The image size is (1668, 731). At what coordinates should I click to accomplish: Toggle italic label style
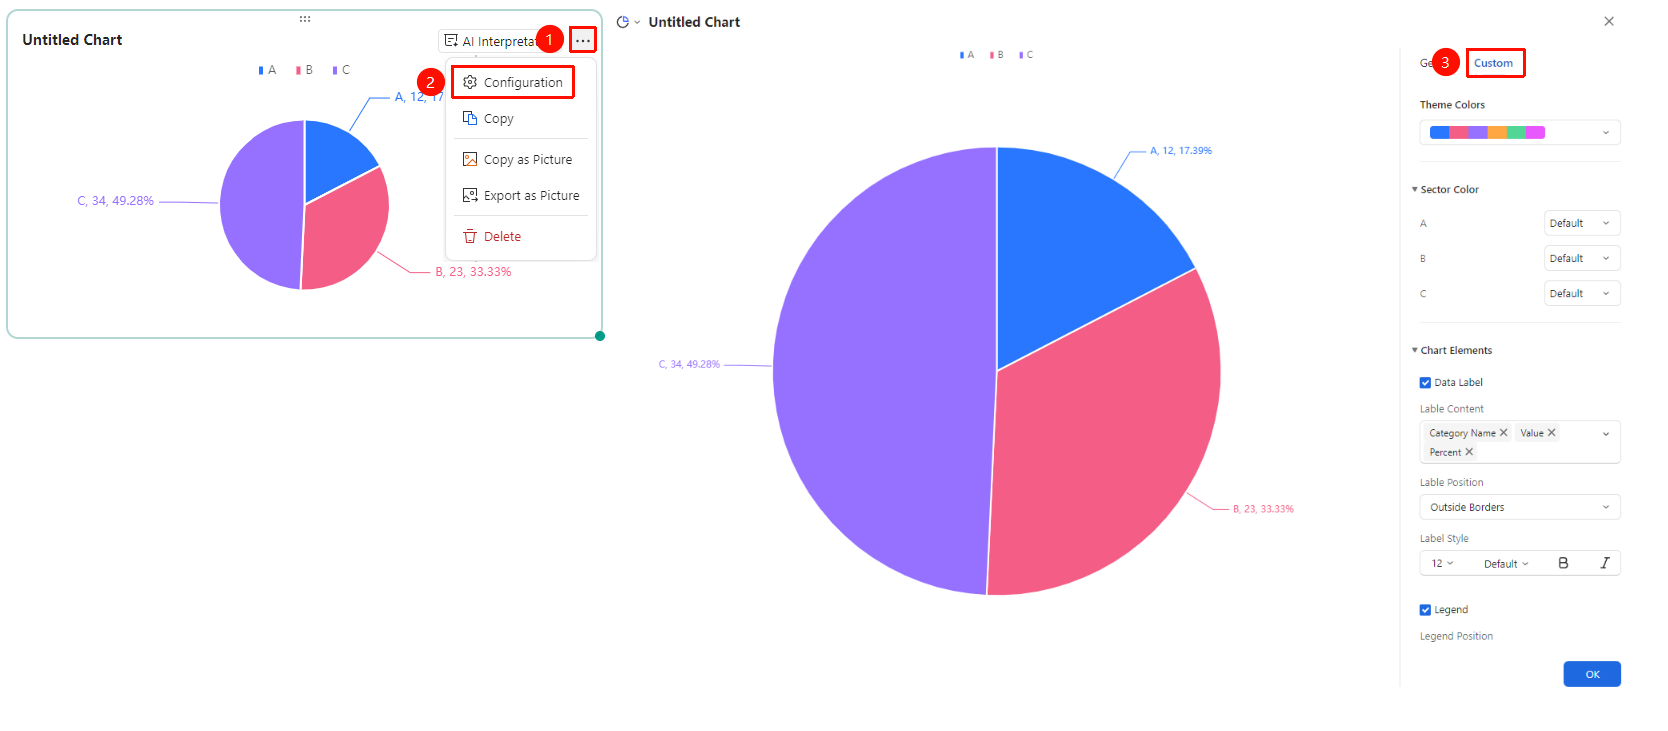(1604, 564)
